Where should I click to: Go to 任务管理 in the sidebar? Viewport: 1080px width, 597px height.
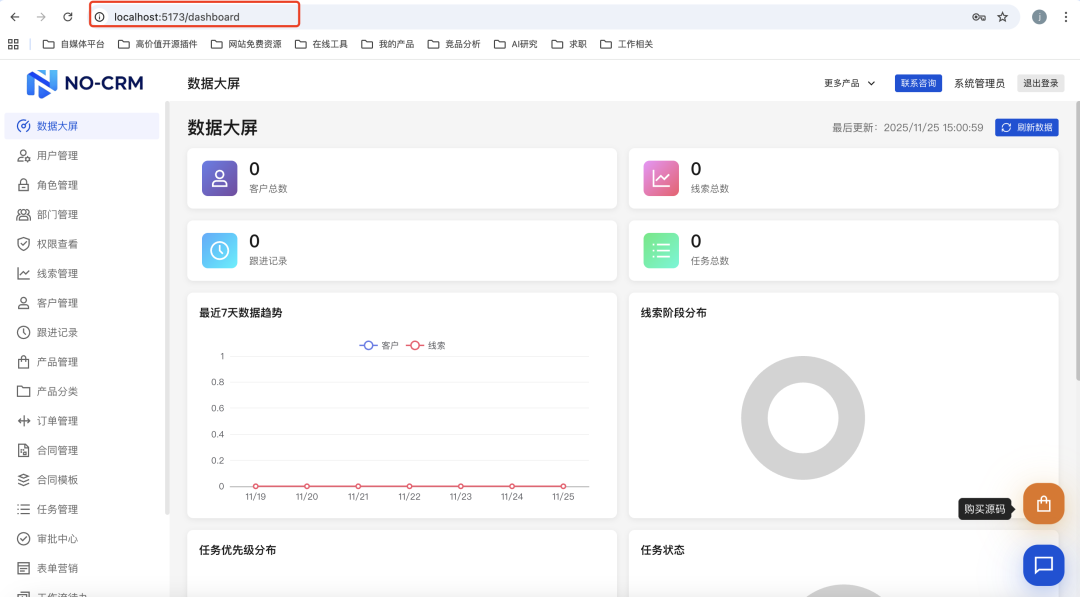(x=82, y=510)
